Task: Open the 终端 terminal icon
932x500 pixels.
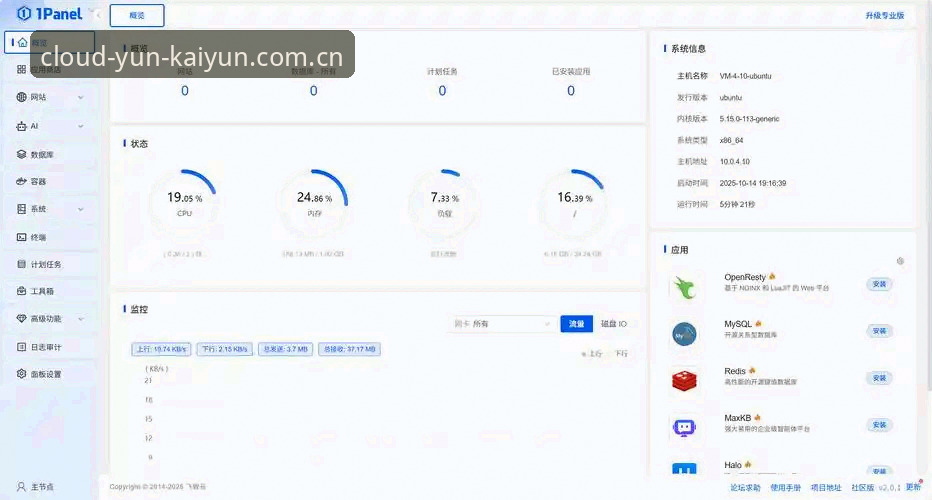Action: point(21,237)
